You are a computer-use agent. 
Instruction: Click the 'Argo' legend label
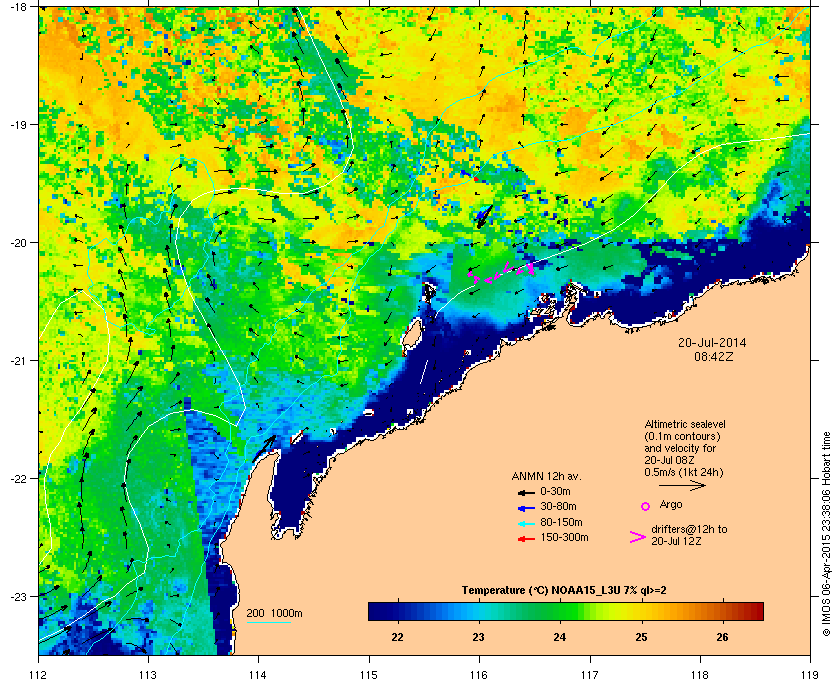click(x=671, y=505)
